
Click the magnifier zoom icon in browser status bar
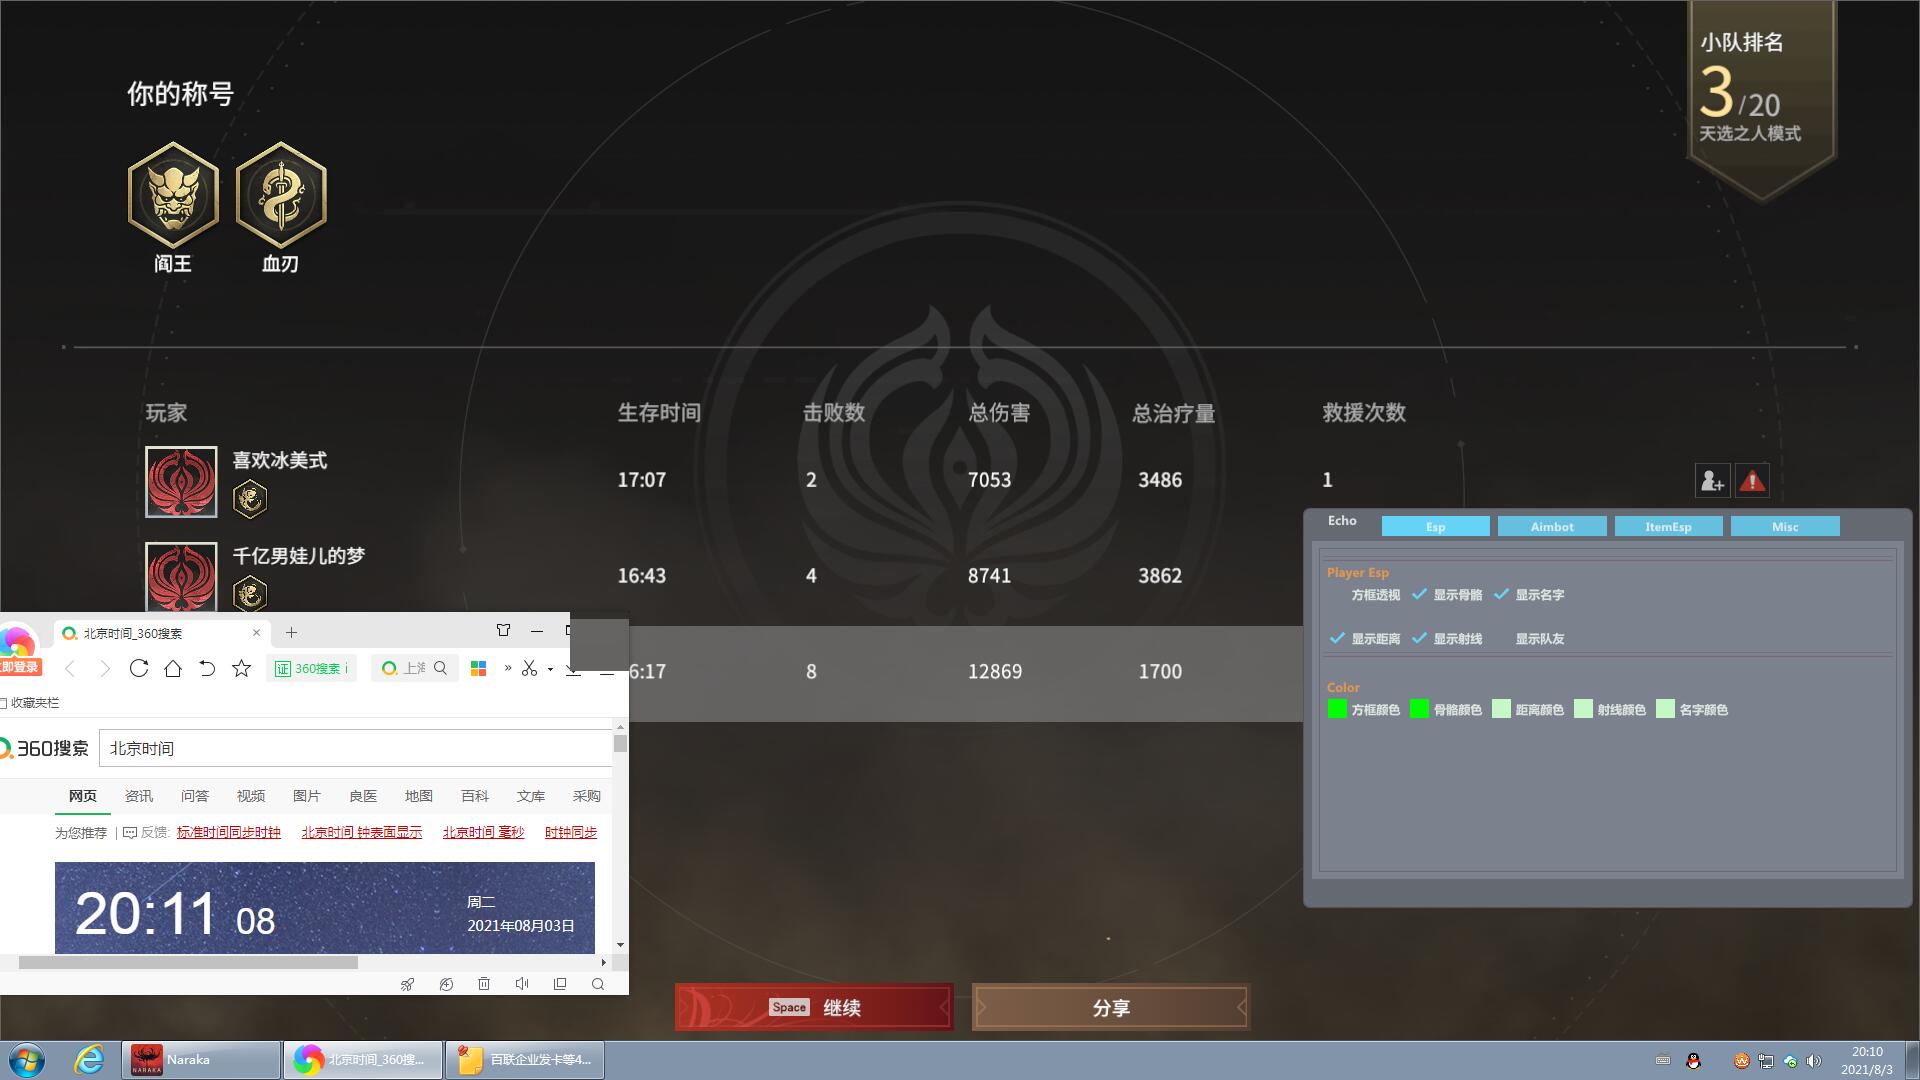(x=598, y=984)
